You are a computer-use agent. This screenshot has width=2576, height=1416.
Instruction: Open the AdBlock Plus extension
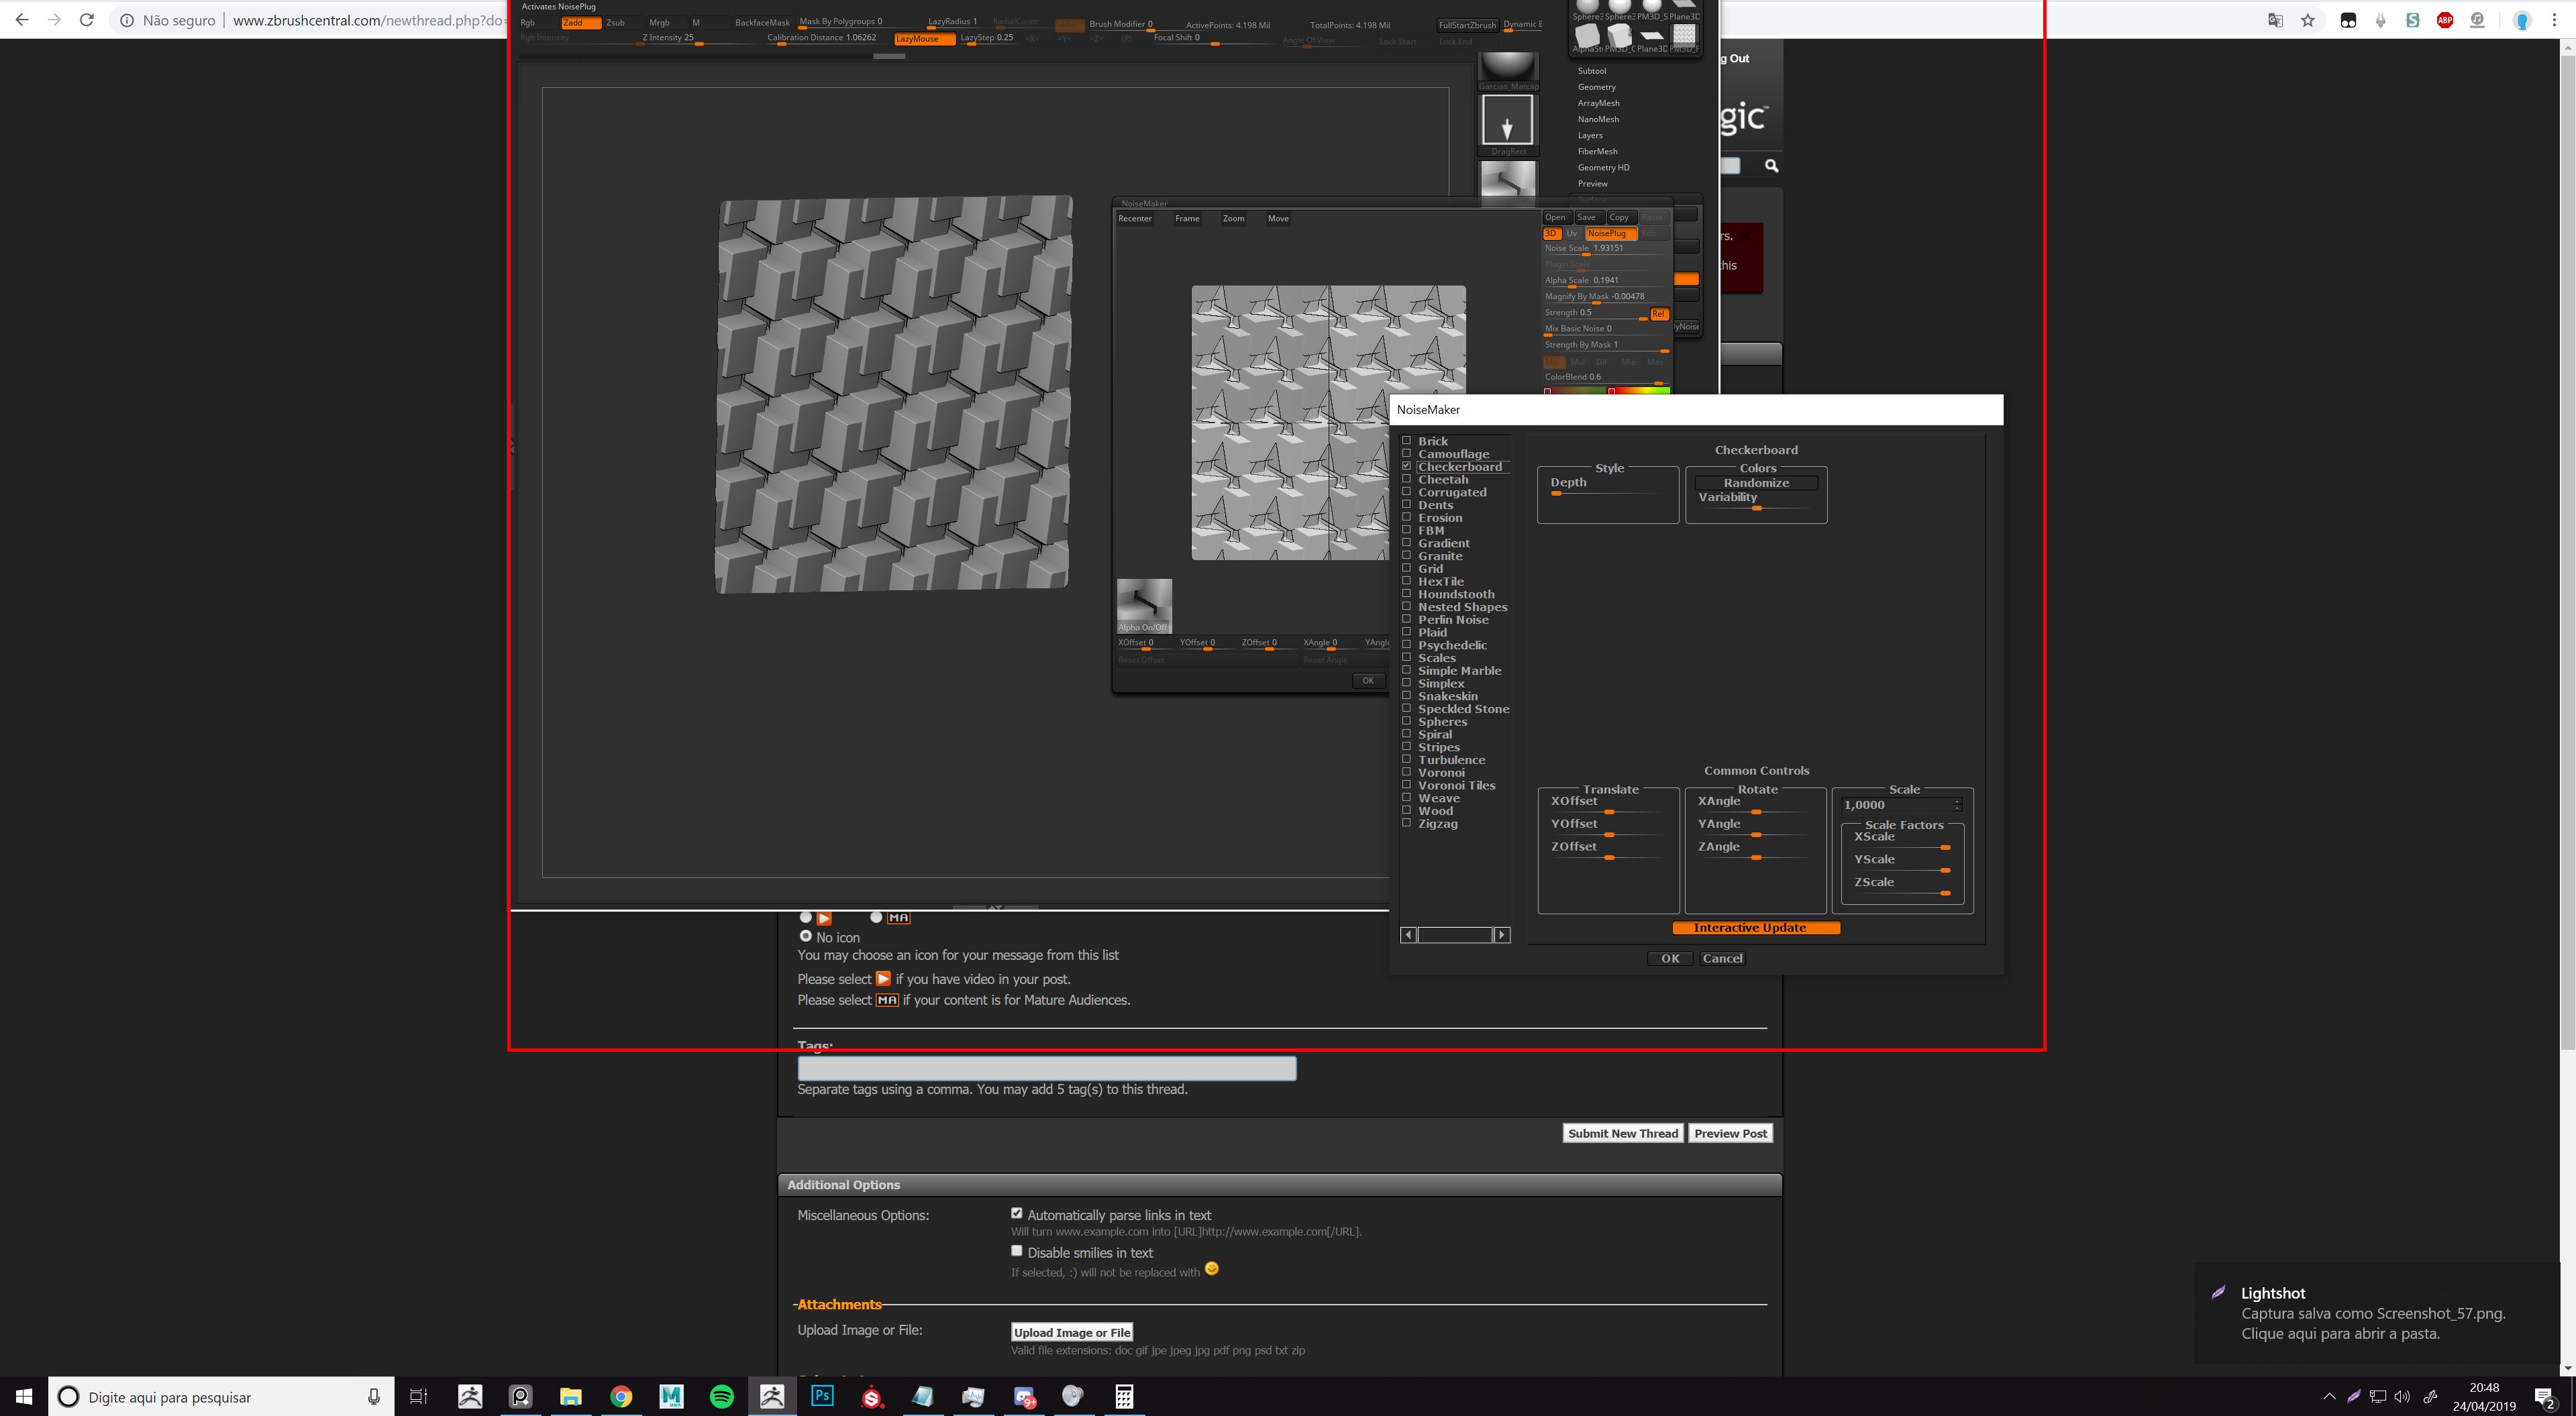click(x=2445, y=20)
